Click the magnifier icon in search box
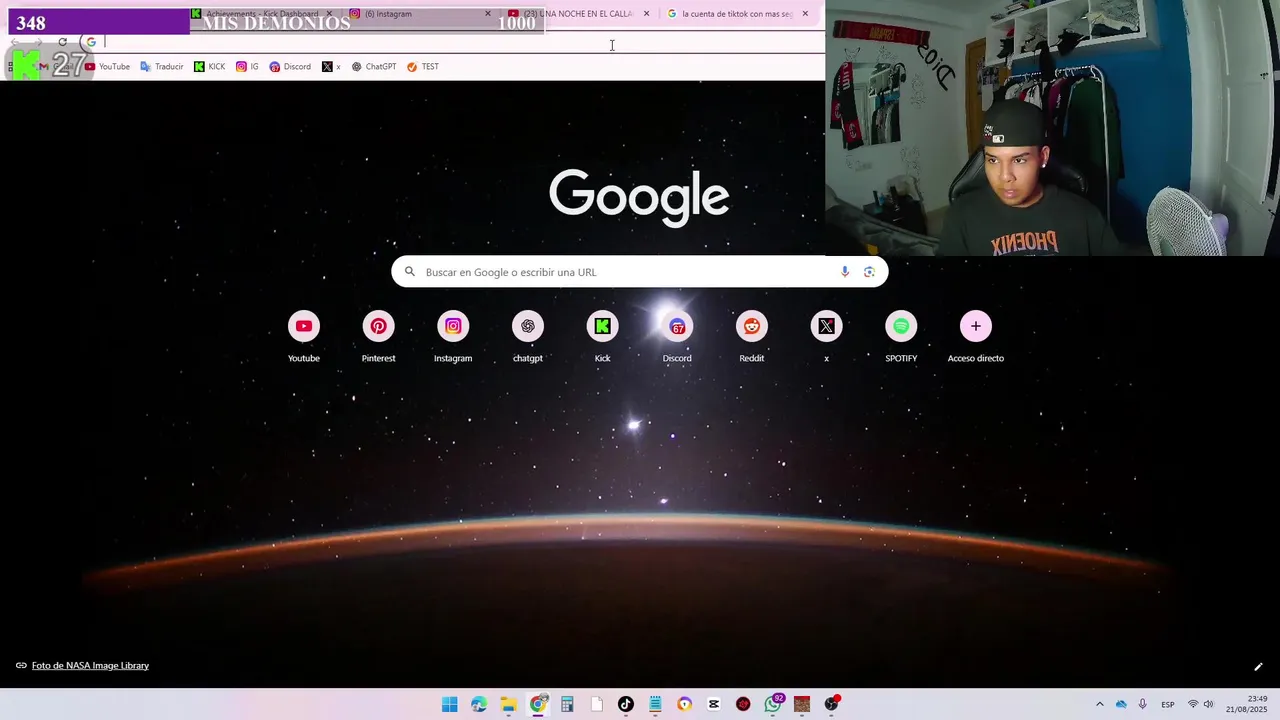1280x720 pixels. click(409, 272)
